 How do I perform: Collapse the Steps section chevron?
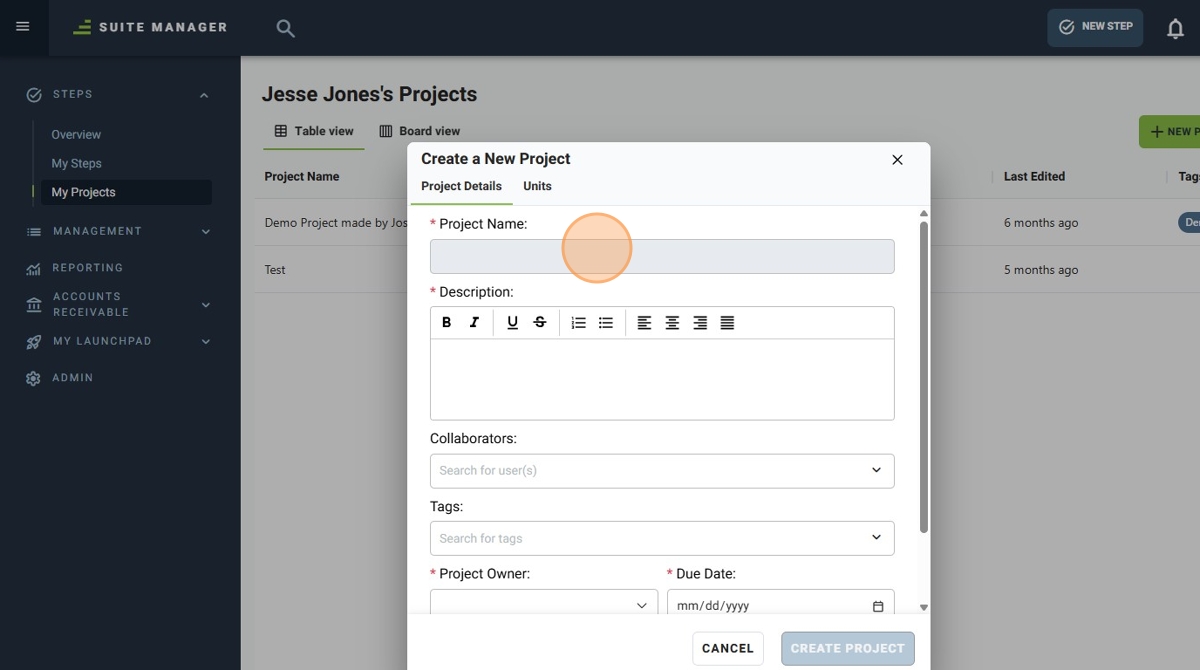204,95
